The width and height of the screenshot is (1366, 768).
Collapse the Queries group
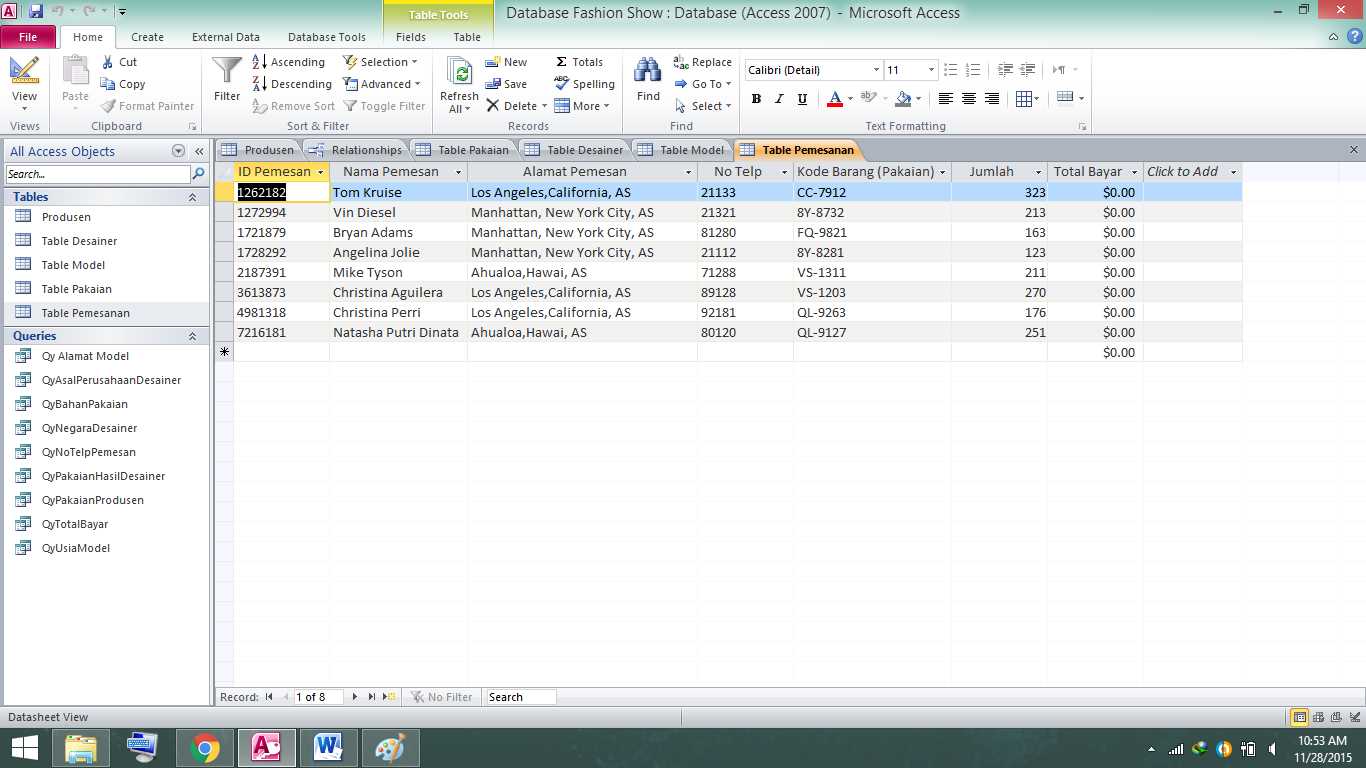click(x=192, y=336)
